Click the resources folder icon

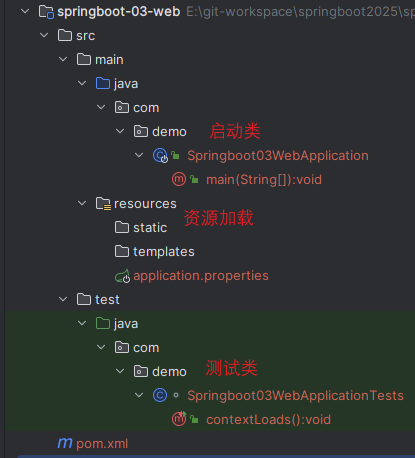[x=103, y=203]
